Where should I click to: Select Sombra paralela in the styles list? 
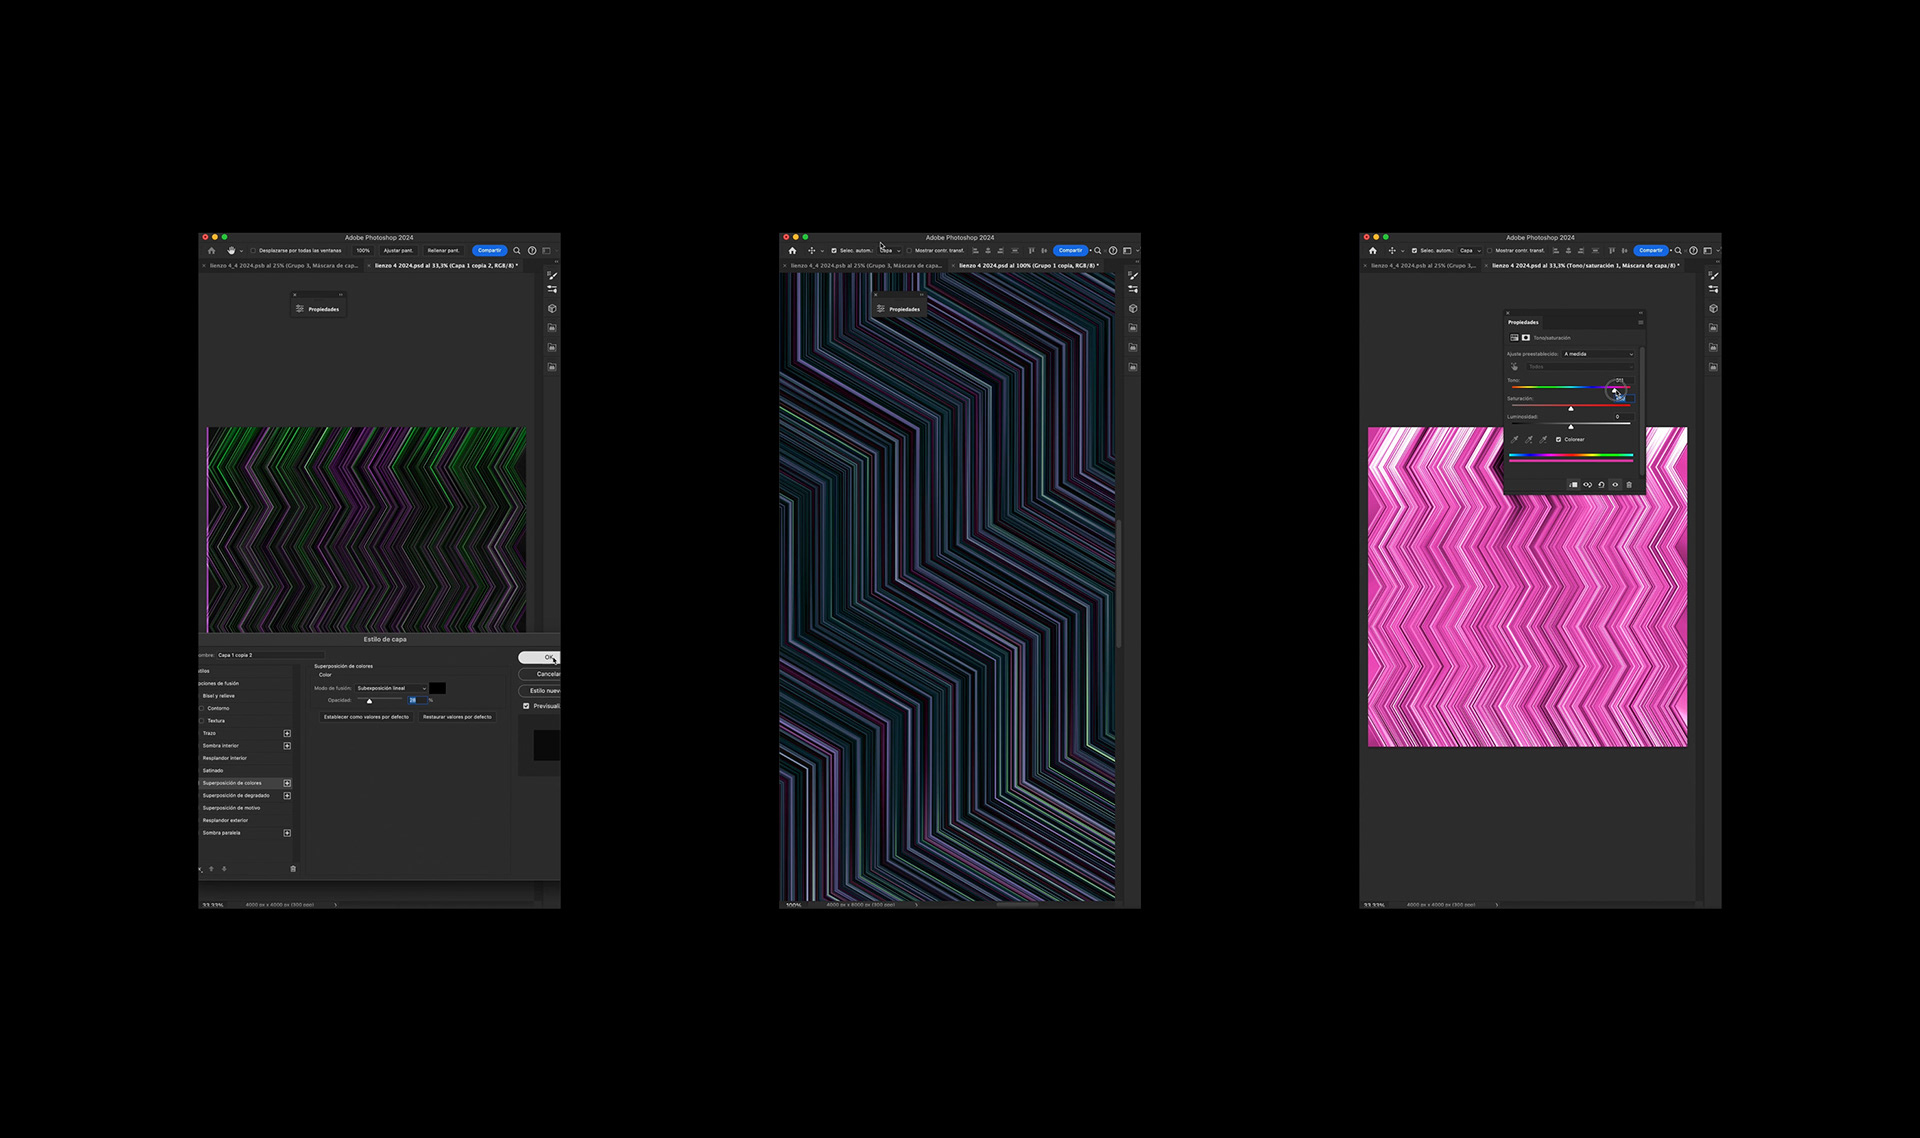(x=222, y=833)
